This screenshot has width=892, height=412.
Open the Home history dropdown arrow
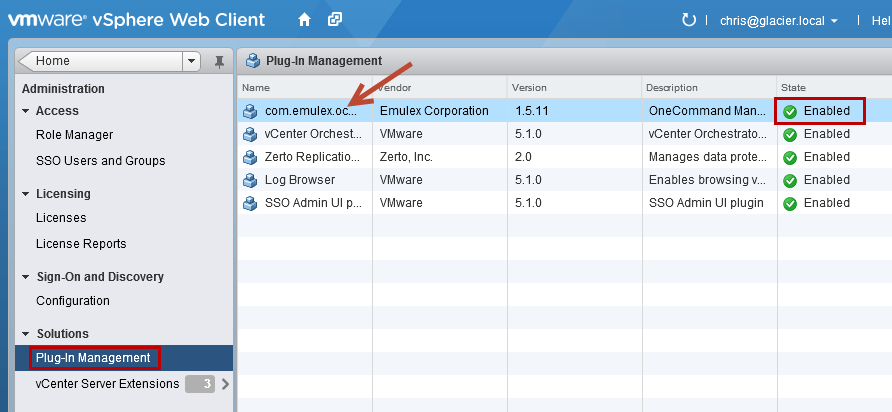click(x=191, y=61)
